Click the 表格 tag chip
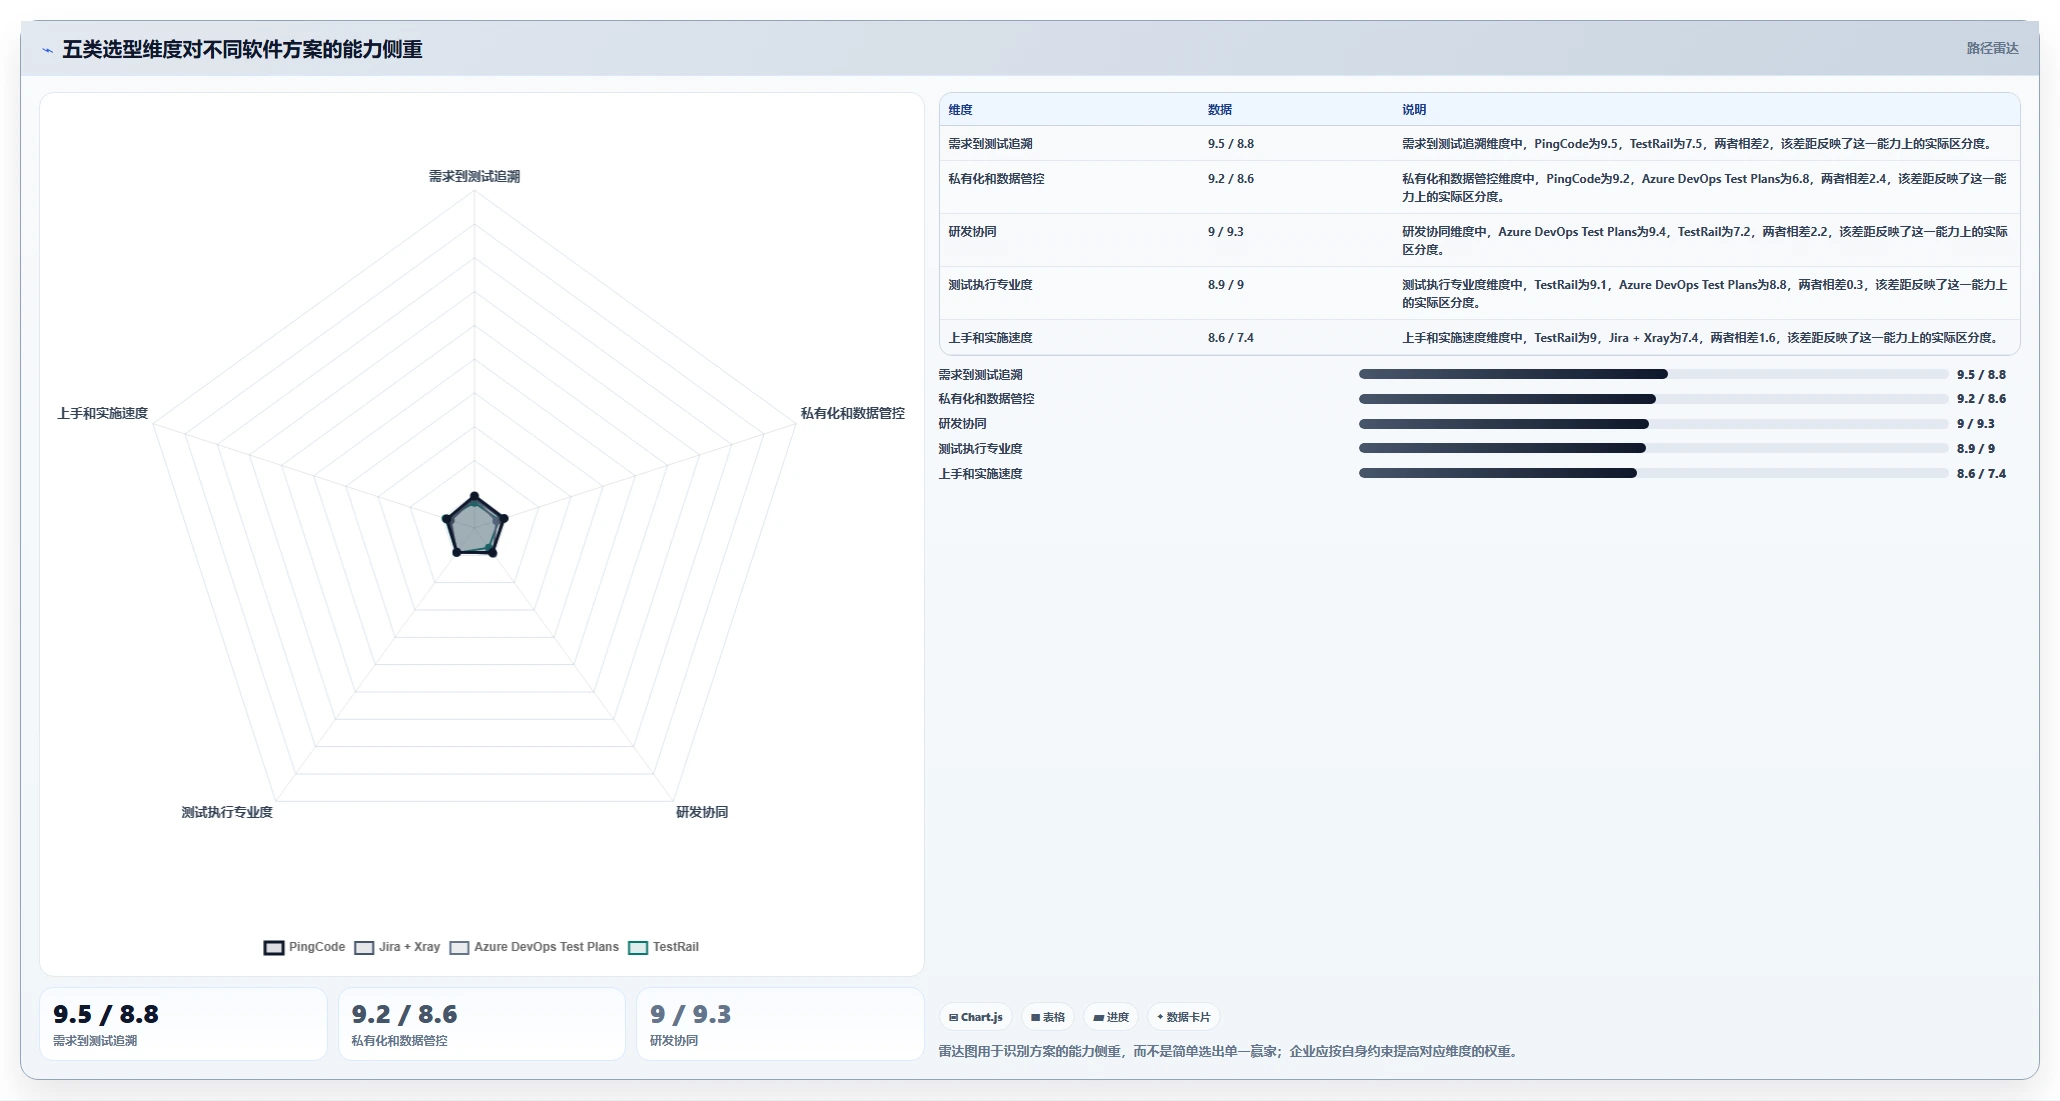Image resolution: width=2060 pixels, height=1101 pixels. coord(1047,1017)
